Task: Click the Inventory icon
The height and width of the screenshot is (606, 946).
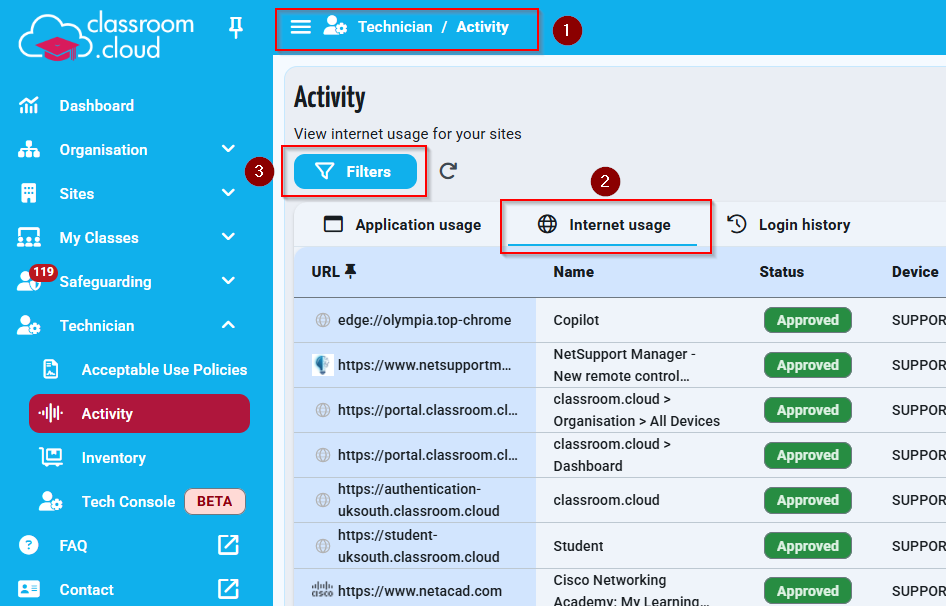Action: click(x=51, y=458)
